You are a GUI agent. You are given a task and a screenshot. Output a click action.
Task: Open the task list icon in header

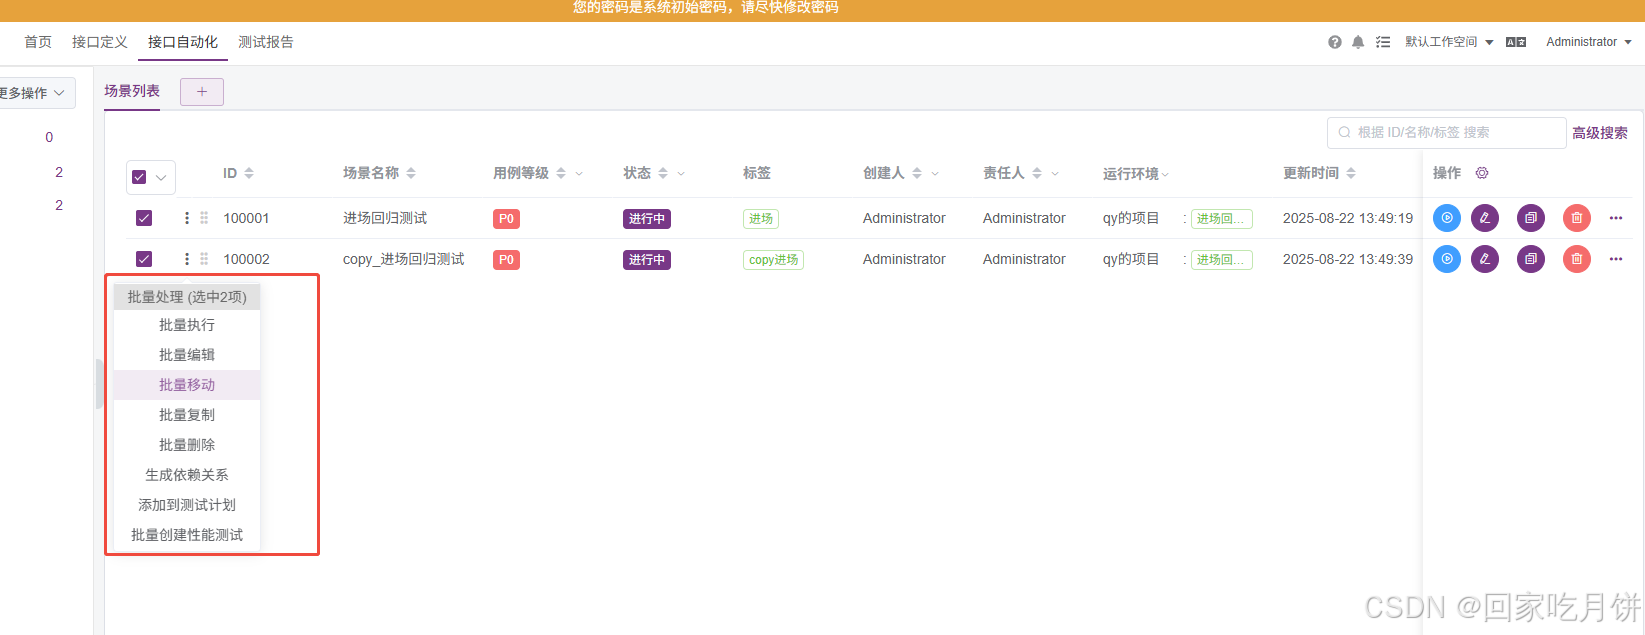click(x=1383, y=42)
